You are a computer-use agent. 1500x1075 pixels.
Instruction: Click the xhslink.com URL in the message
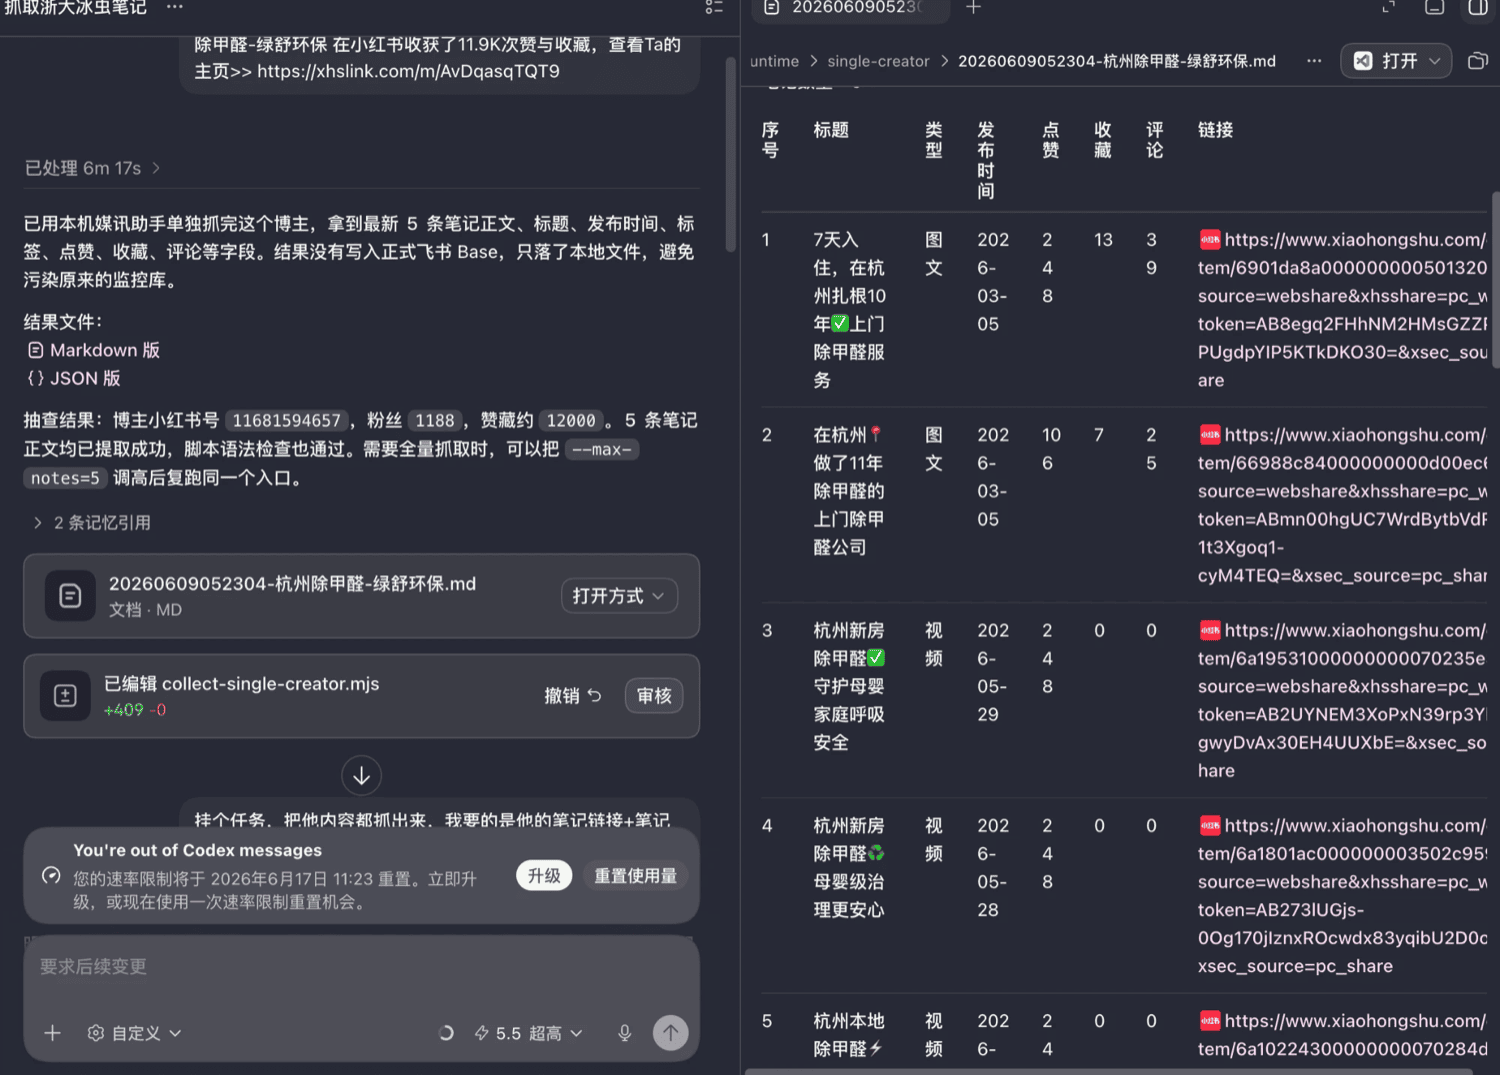coord(408,71)
